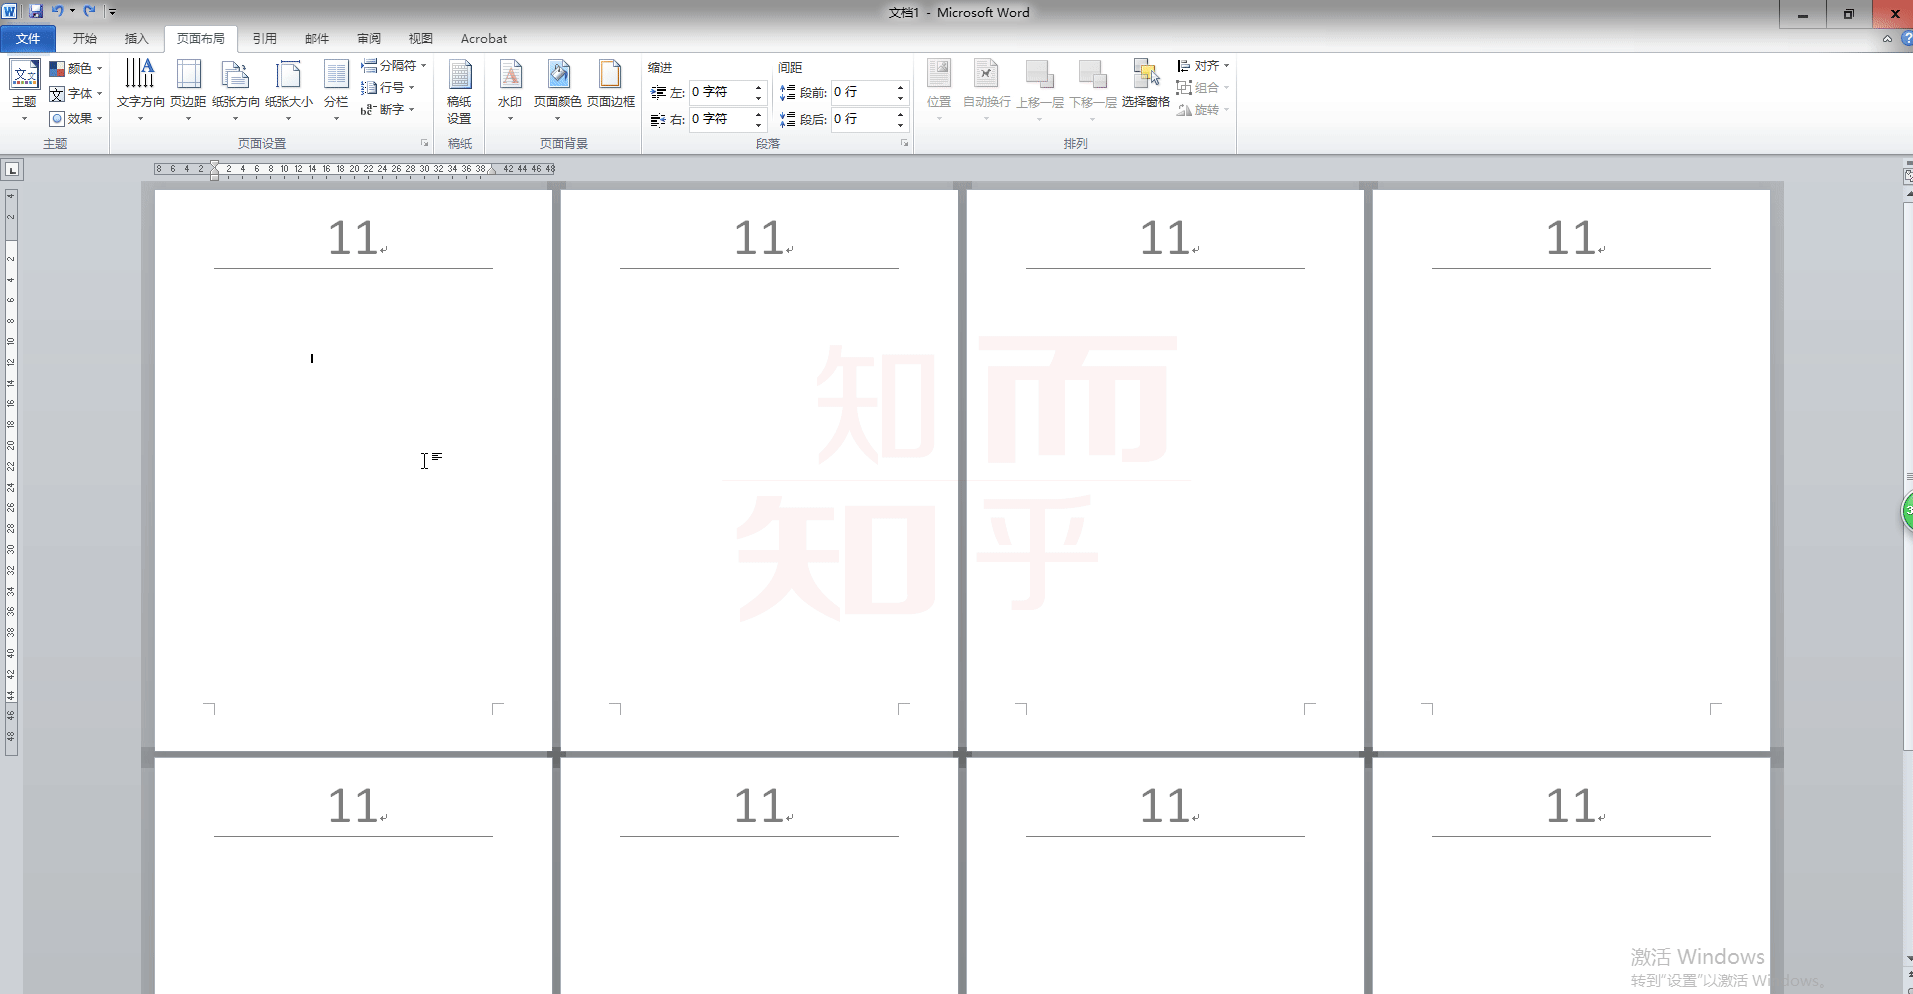This screenshot has height=994, width=1913.
Task: Increase 段前 spacing with up arrow
Action: pyautogui.click(x=901, y=87)
